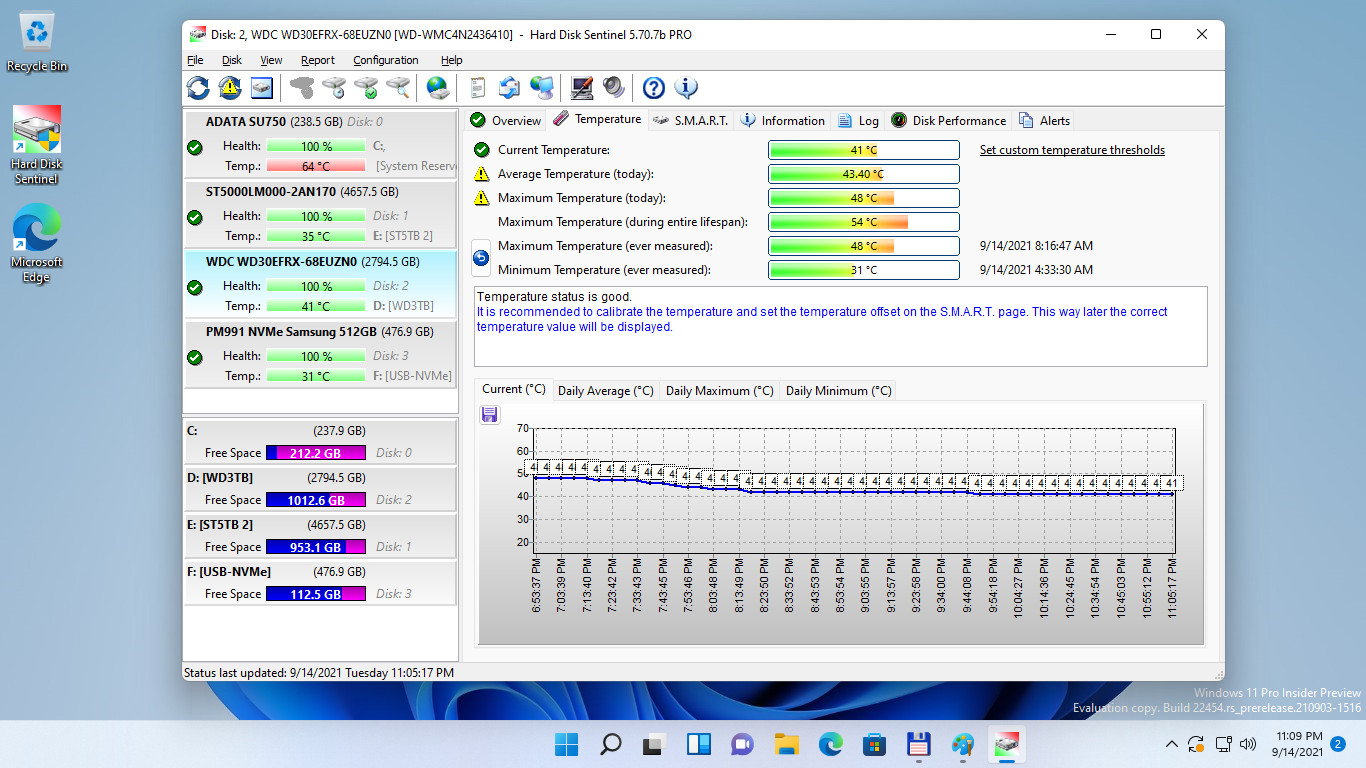Open the Report menu
Image resolution: width=1366 pixels, height=768 pixels.
(318, 60)
